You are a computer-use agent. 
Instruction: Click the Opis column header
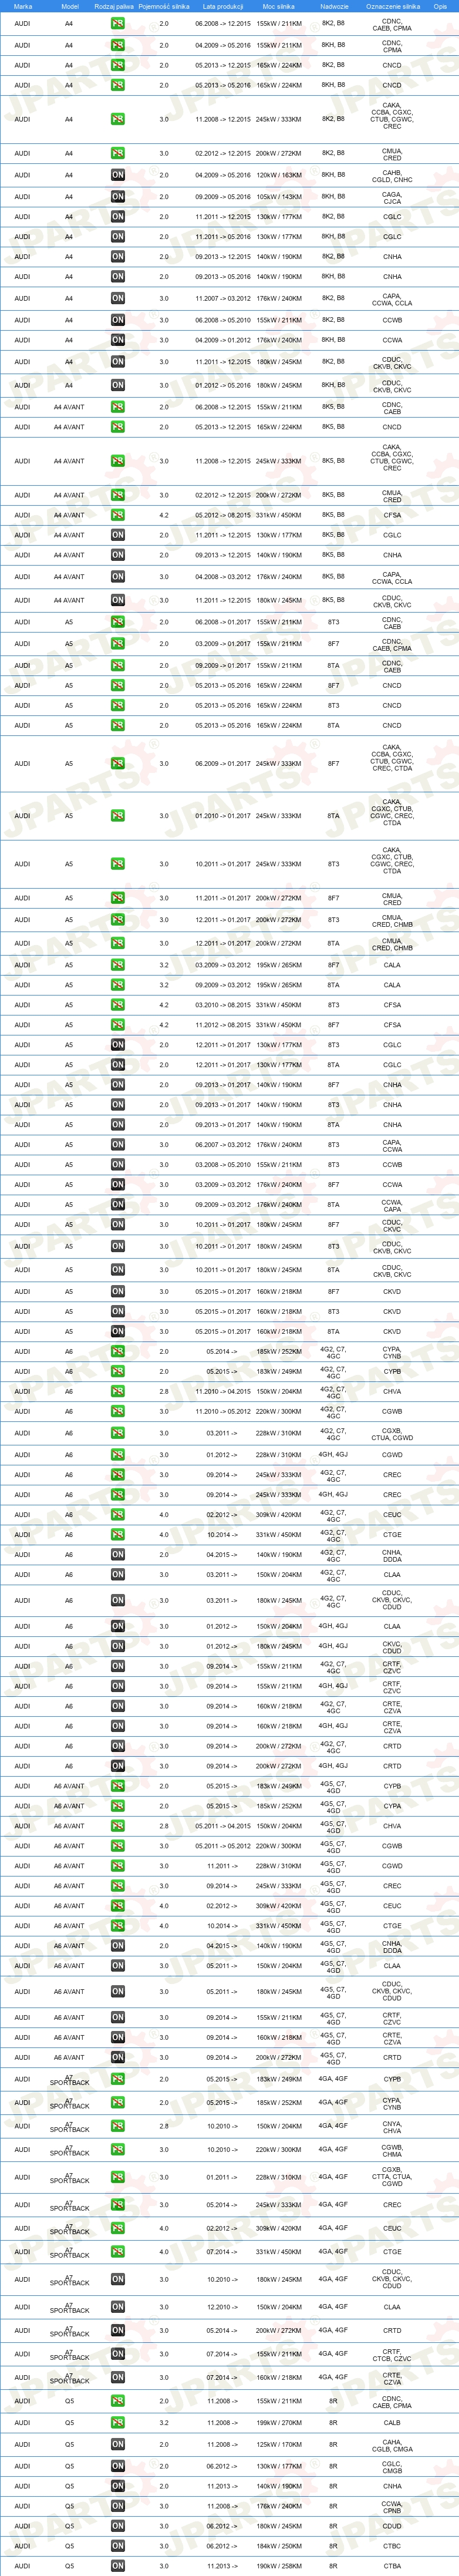440,6
